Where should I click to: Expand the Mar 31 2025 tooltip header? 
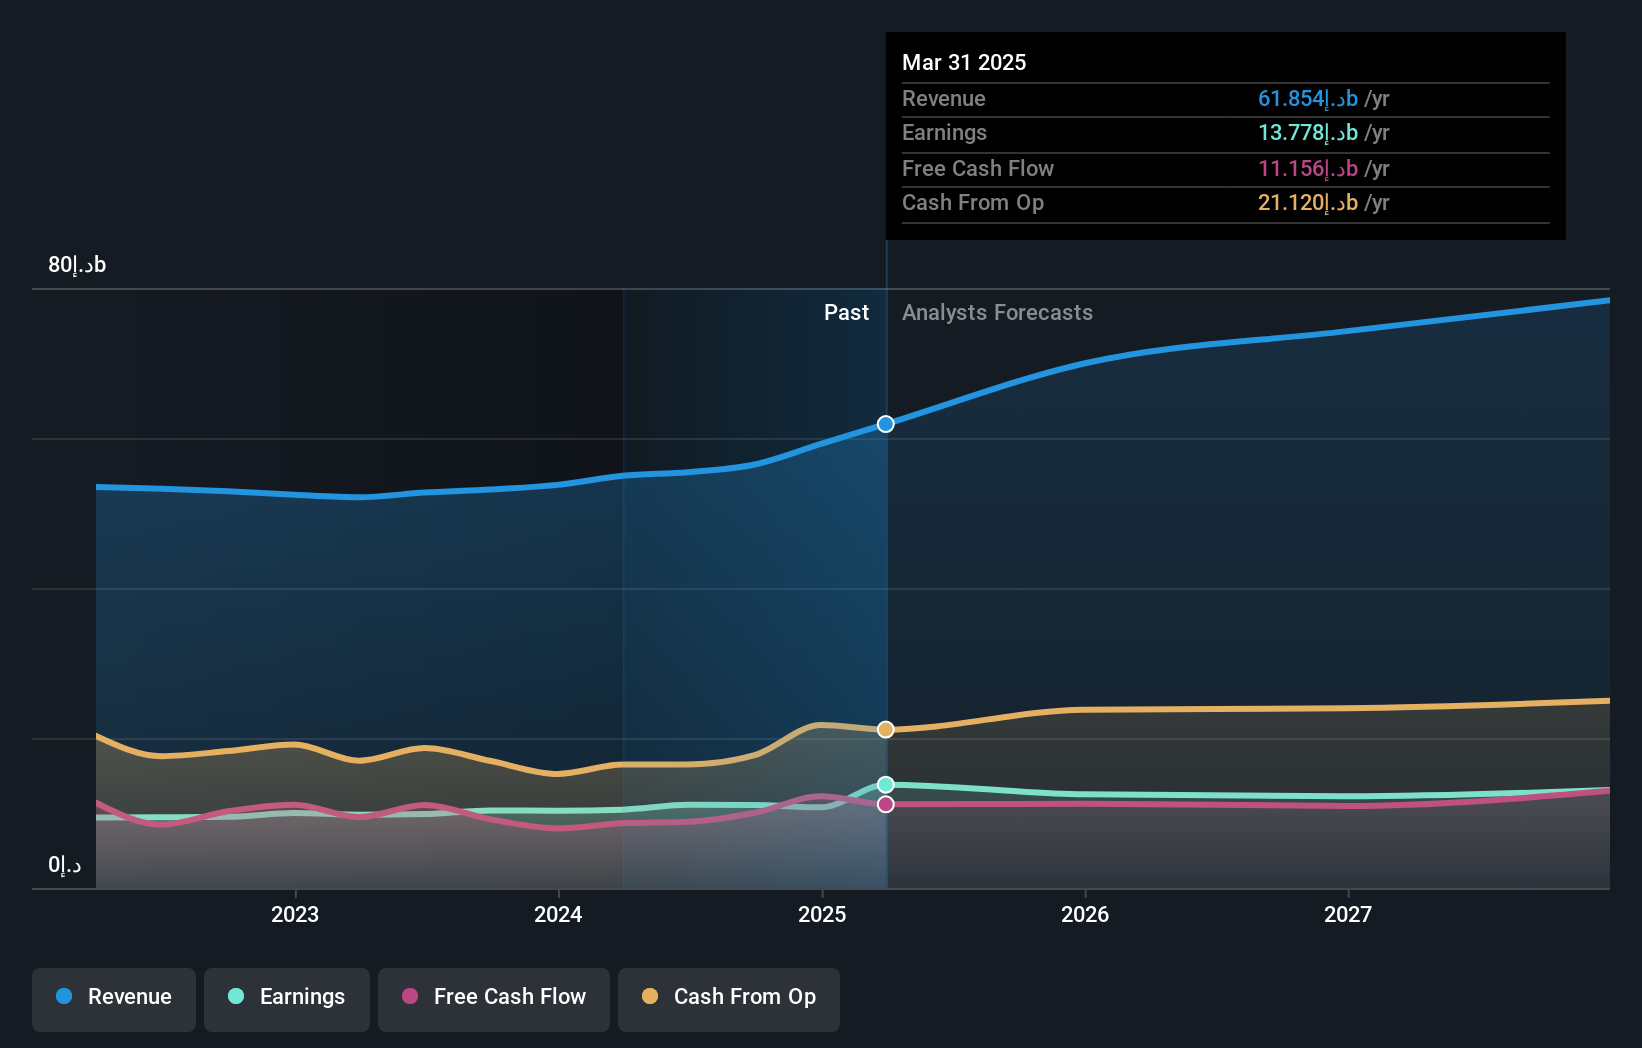[963, 62]
